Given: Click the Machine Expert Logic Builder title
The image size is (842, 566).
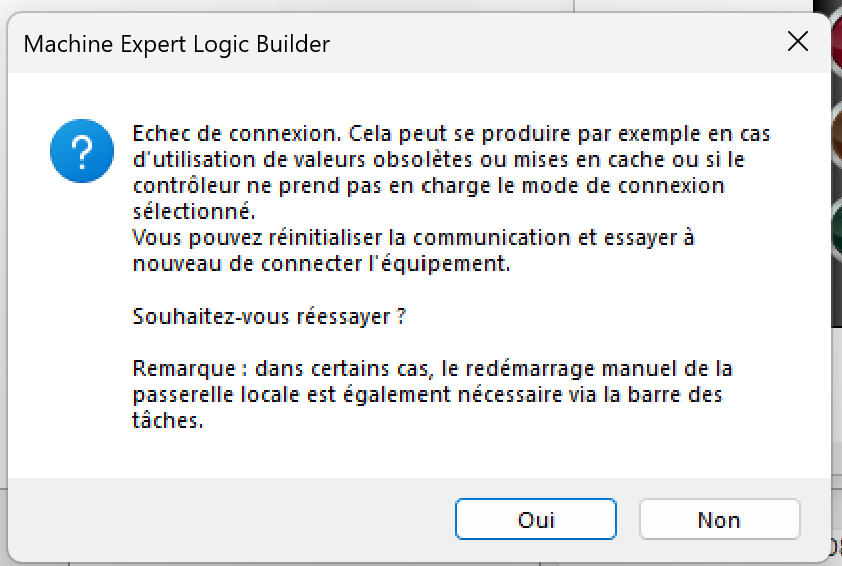Looking at the screenshot, I should [176, 44].
